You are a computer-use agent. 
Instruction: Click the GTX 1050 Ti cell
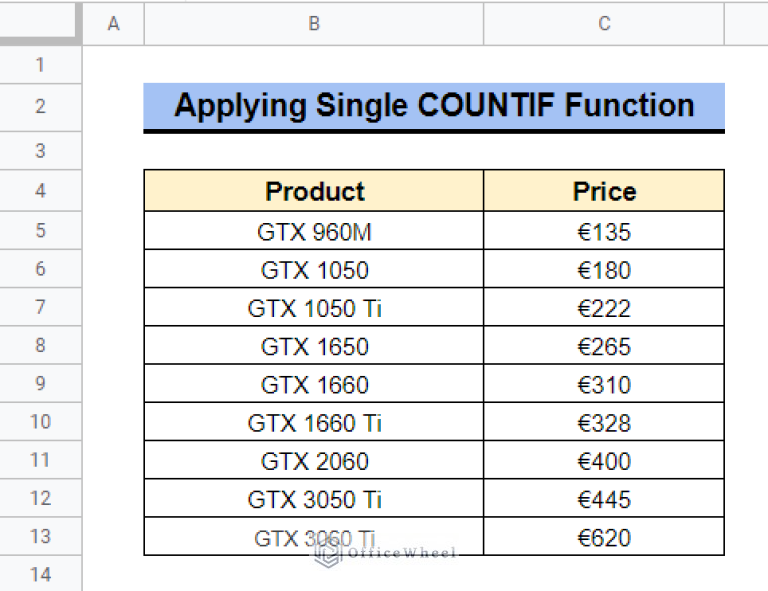pos(314,307)
